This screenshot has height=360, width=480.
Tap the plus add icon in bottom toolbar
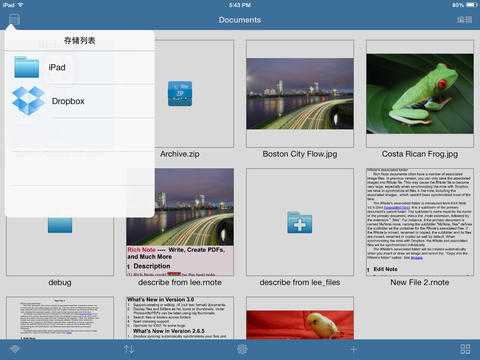354,349
